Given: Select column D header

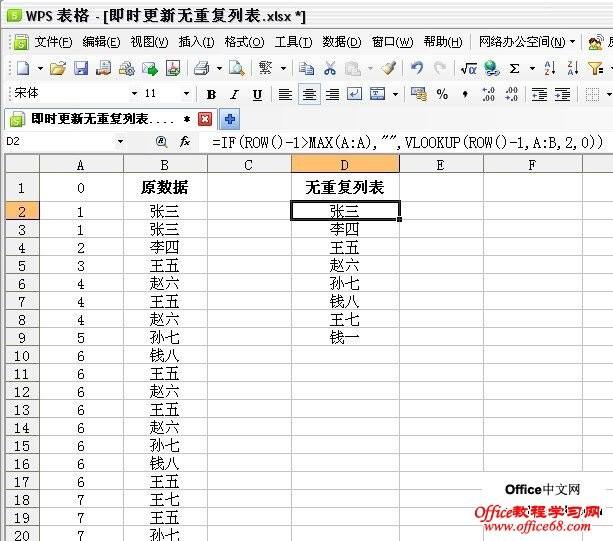Looking at the screenshot, I should coord(345,165).
